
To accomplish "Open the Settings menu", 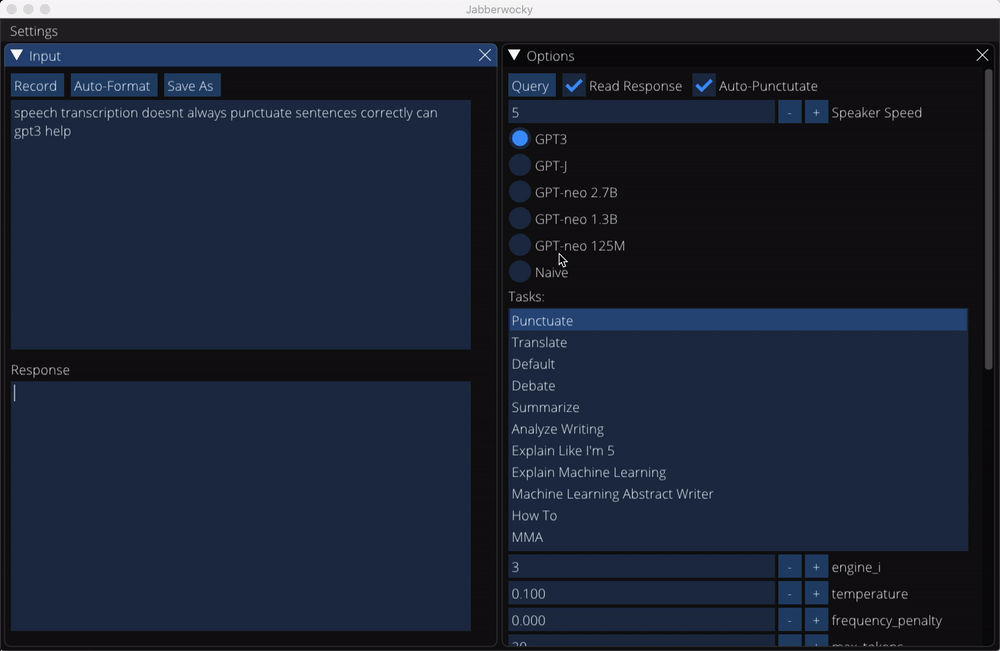I will coord(34,31).
